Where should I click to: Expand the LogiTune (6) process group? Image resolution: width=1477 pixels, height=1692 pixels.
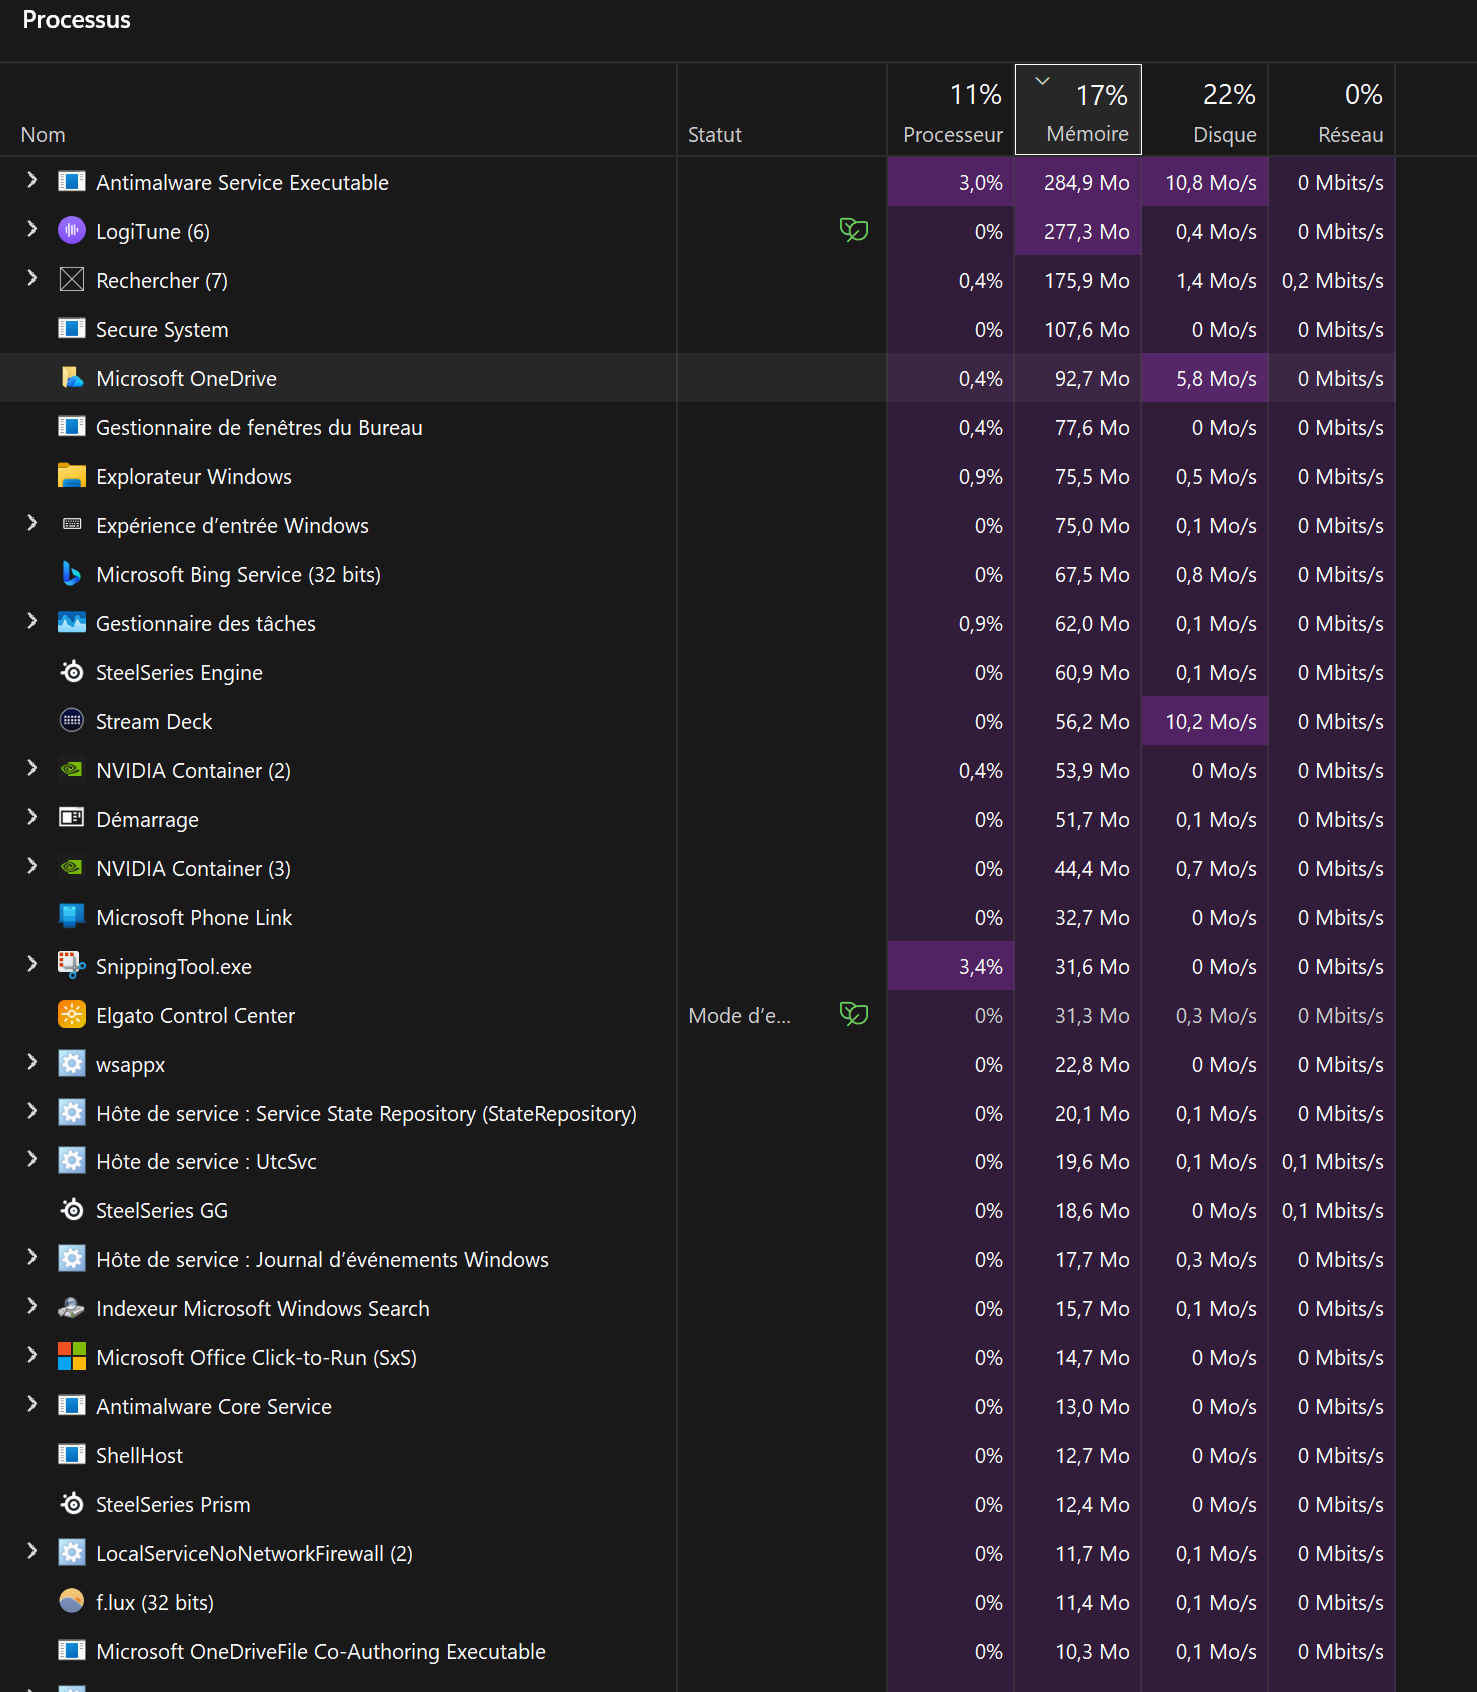pyautogui.click(x=32, y=230)
